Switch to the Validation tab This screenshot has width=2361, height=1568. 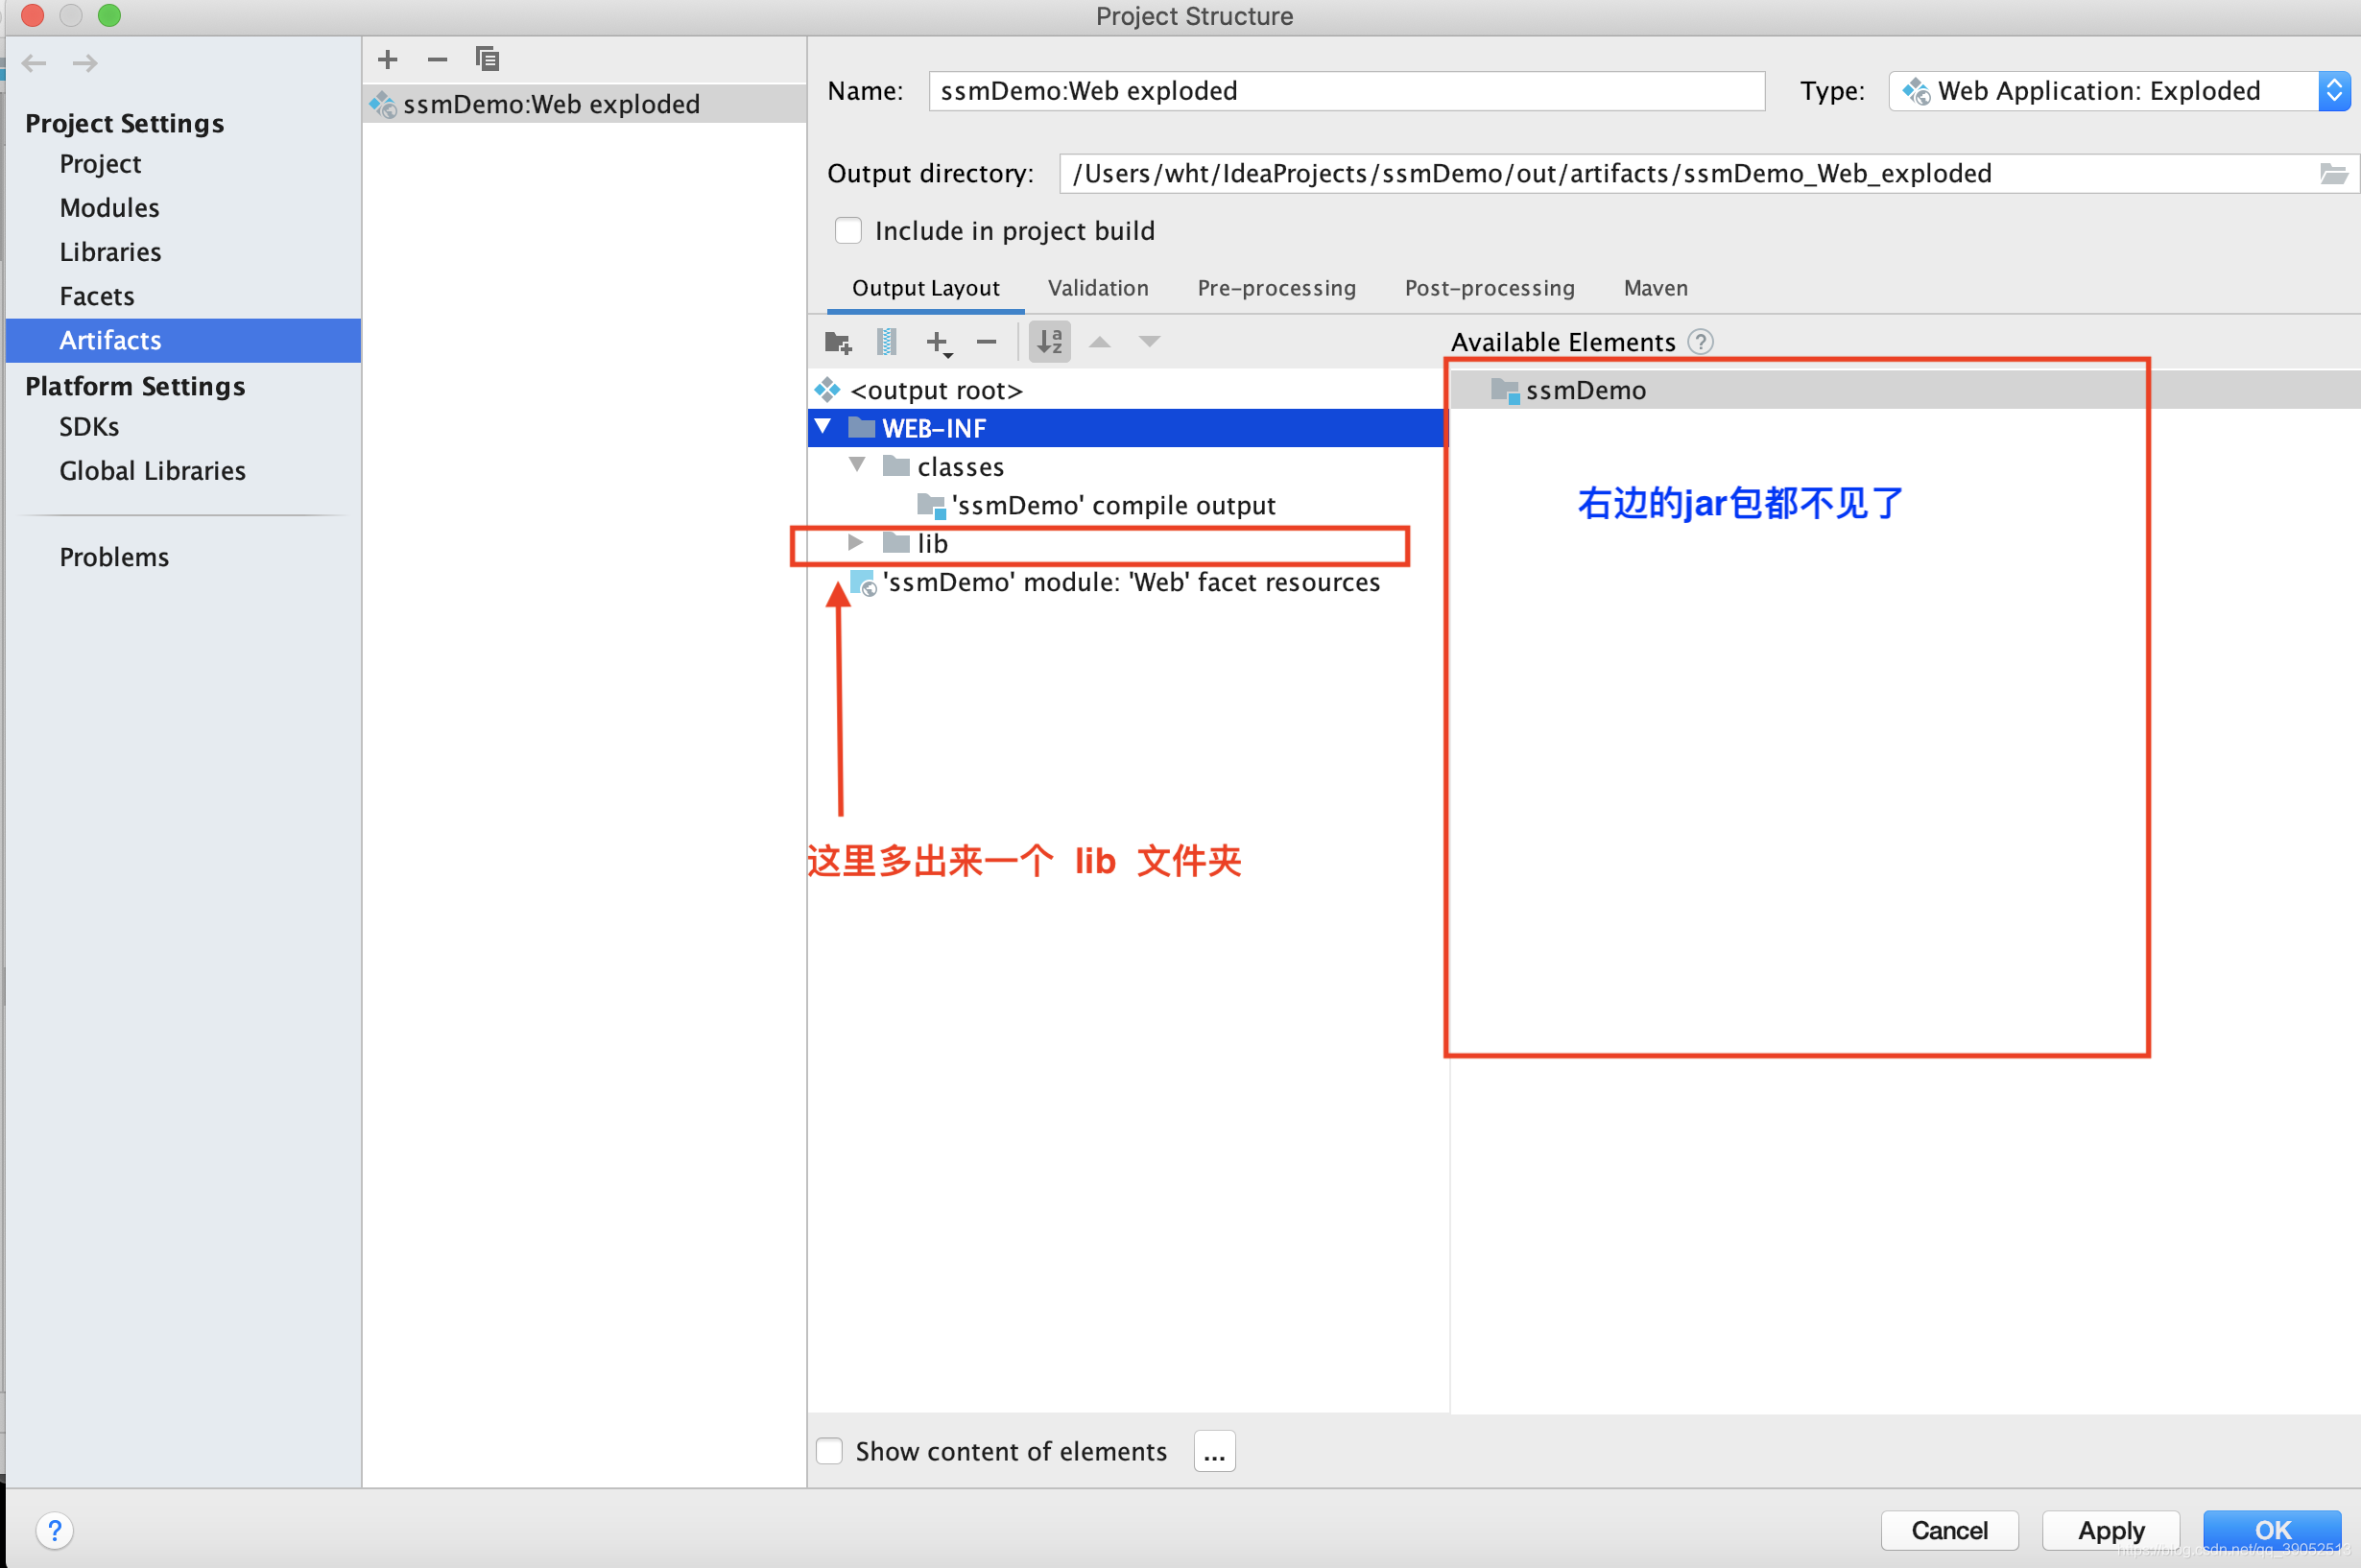(x=1098, y=289)
